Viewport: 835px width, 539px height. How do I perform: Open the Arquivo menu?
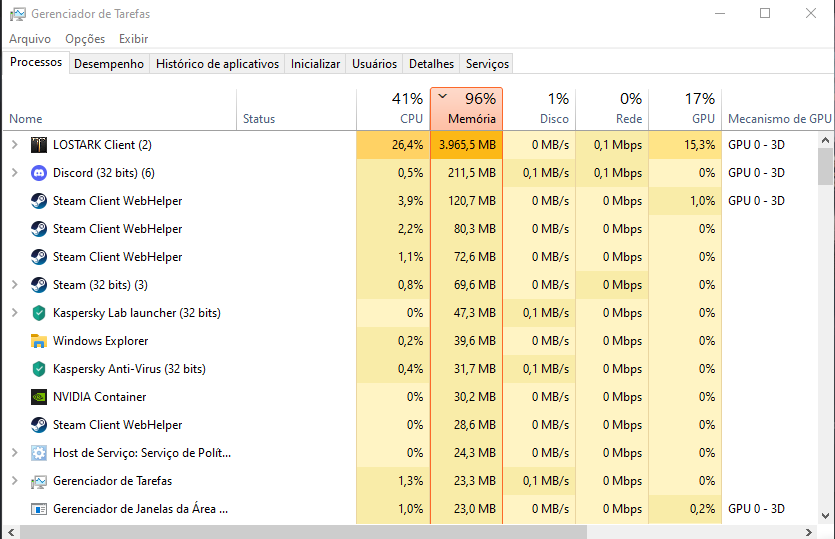tap(30, 39)
